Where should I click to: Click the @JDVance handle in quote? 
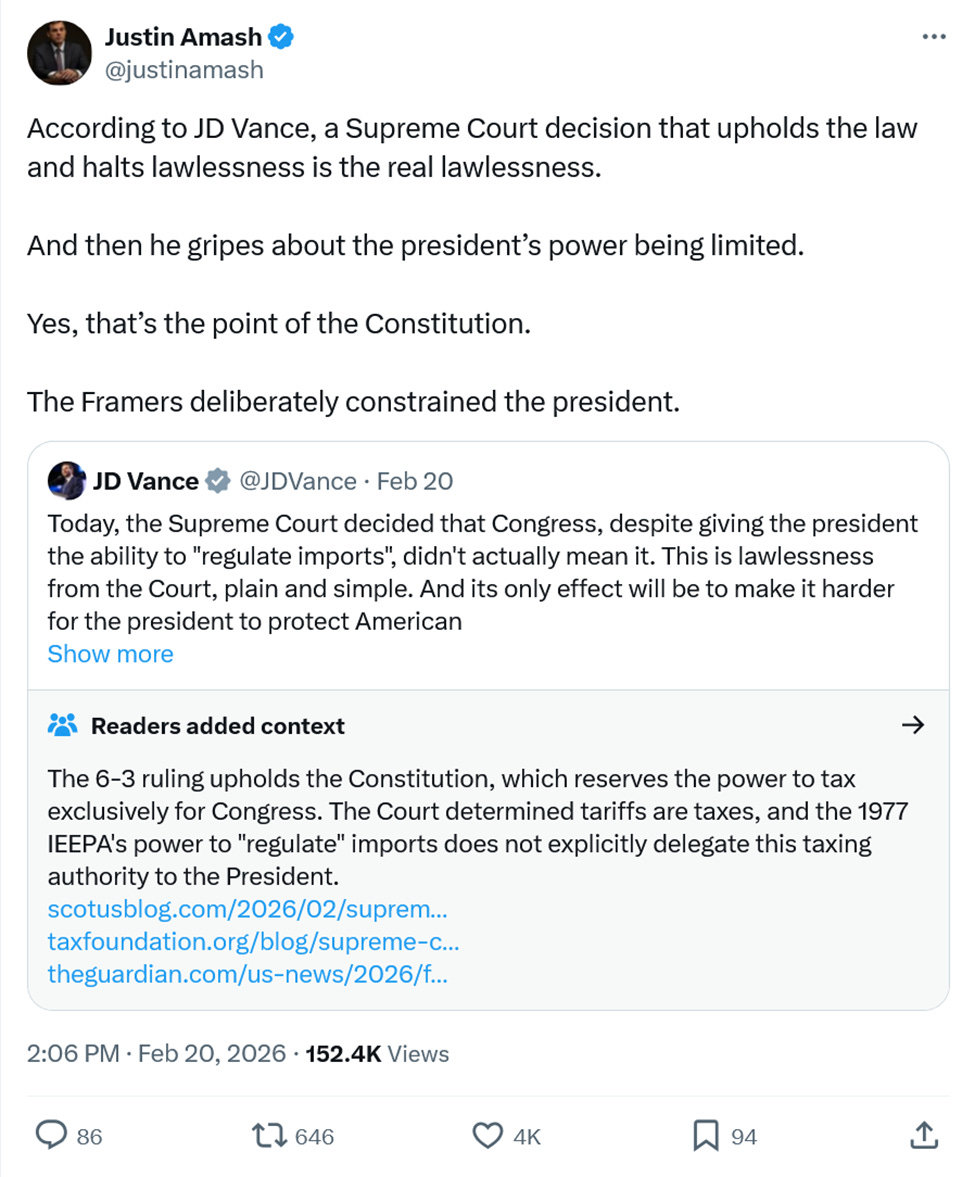[x=298, y=481]
